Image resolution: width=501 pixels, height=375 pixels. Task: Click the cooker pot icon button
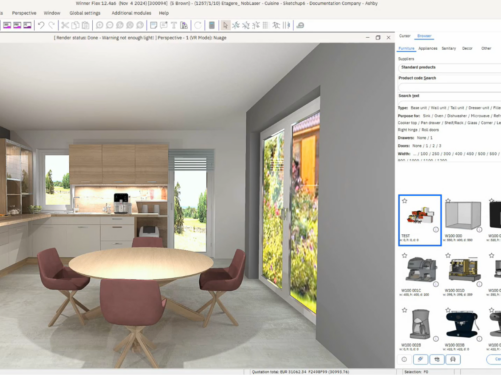pos(437,359)
